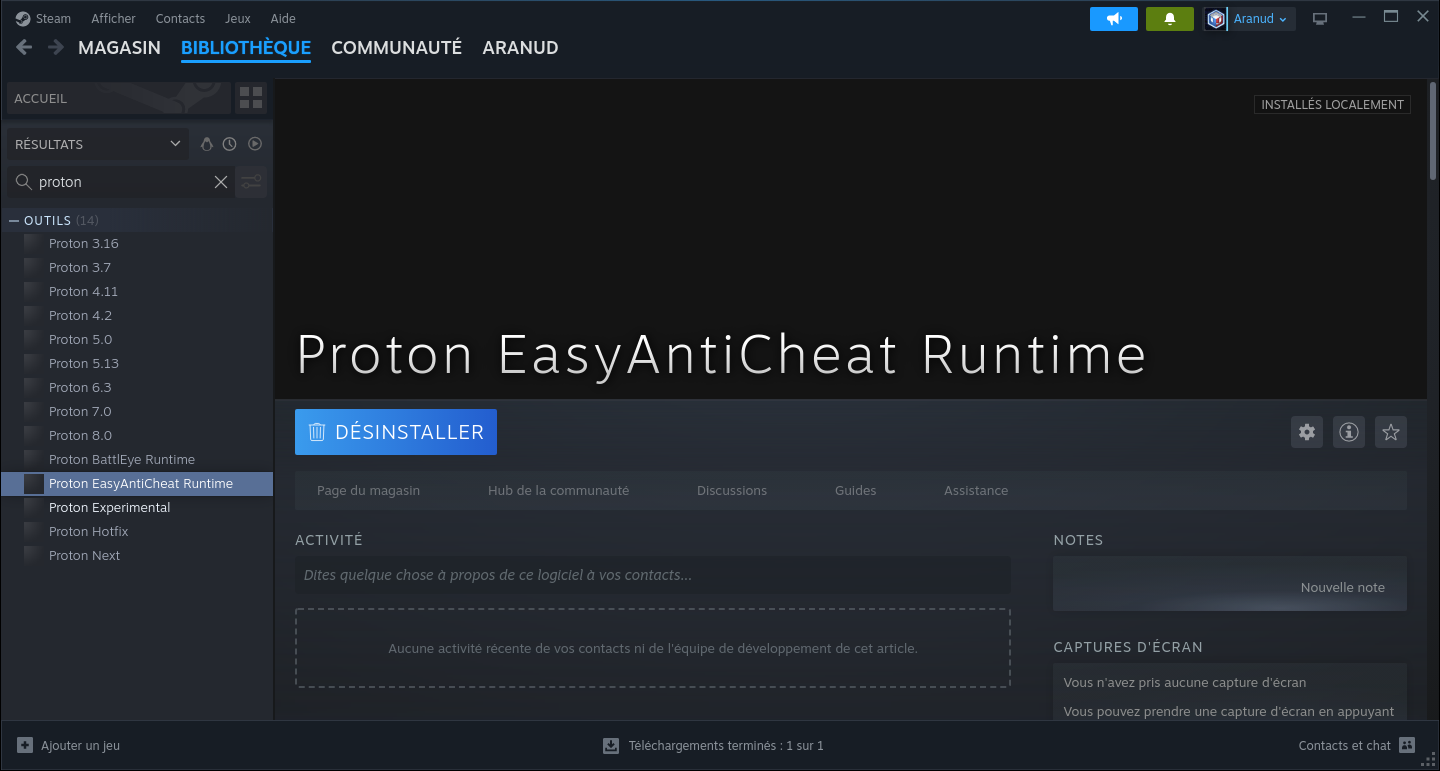Click the Installés localement badge
The height and width of the screenshot is (771, 1440).
pos(1332,104)
